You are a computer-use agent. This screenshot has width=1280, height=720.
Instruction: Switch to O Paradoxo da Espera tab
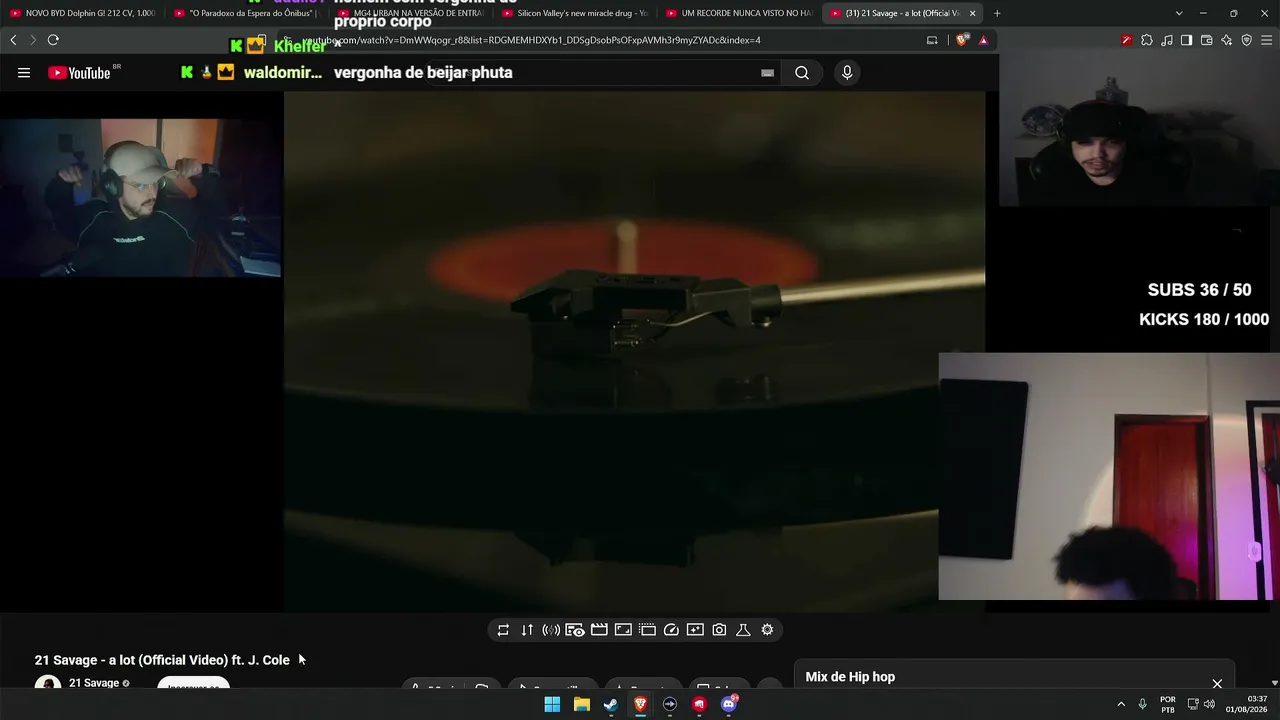point(246,13)
